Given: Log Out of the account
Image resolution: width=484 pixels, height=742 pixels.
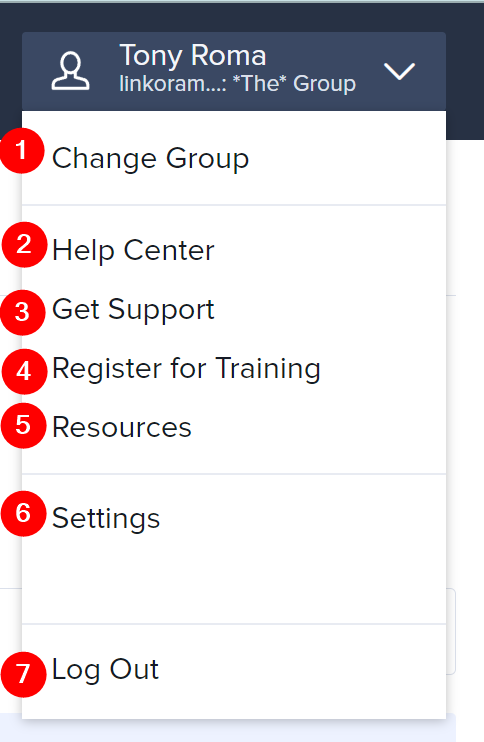Looking at the screenshot, I should click(105, 670).
